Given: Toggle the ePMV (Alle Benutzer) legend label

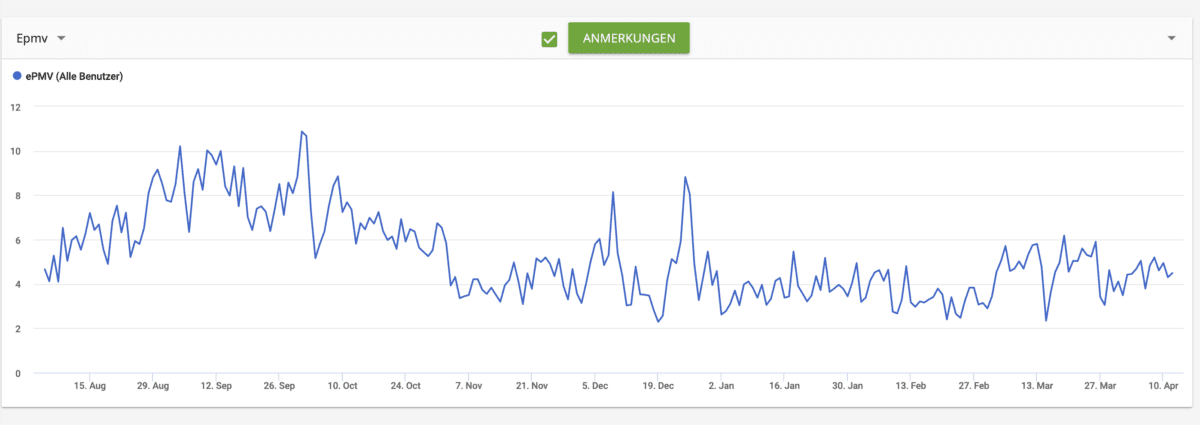Looking at the screenshot, I should click(74, 76).
